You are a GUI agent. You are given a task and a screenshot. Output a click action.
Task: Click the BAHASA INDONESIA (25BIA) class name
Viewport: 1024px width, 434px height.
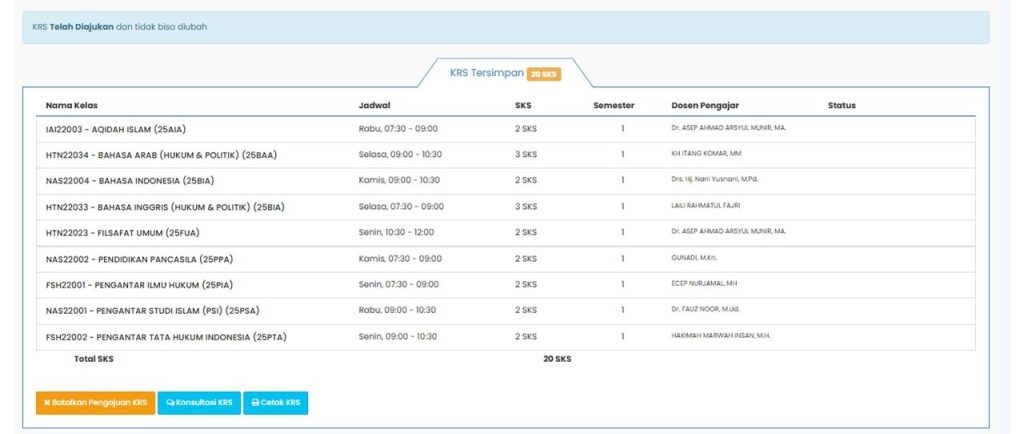pos(130,181)
